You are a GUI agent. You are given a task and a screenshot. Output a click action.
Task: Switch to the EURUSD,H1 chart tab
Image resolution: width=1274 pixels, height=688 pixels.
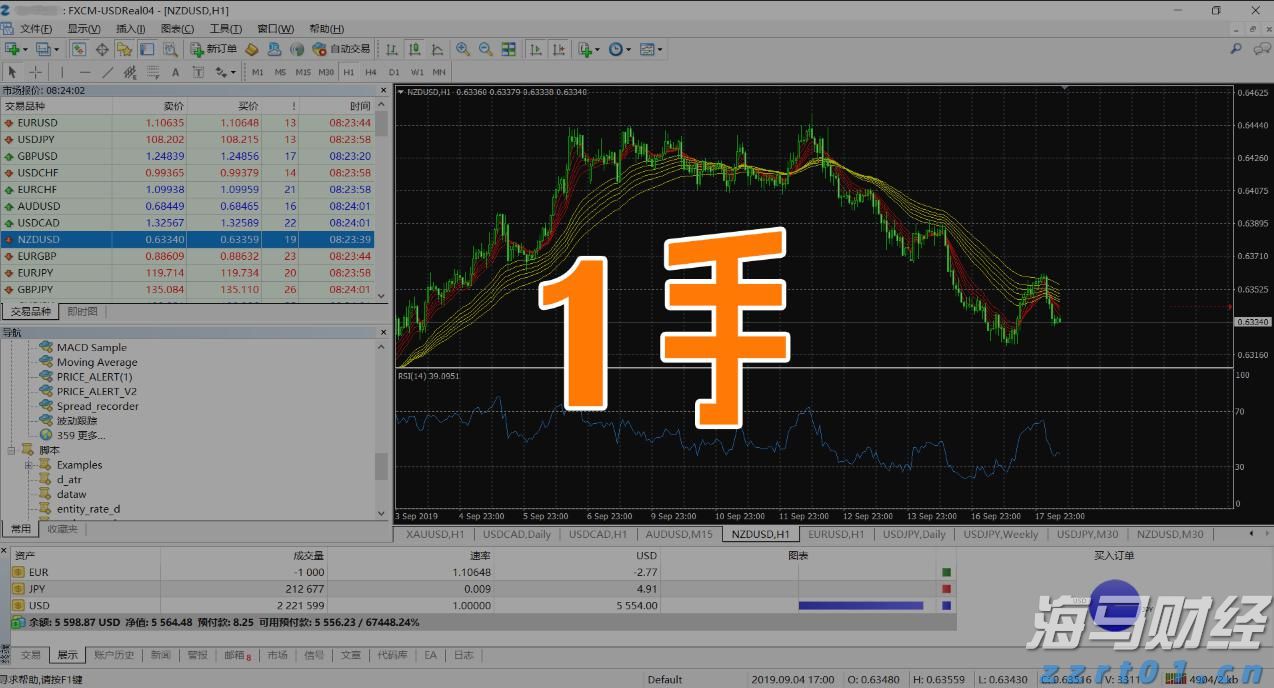coord(836,534)
